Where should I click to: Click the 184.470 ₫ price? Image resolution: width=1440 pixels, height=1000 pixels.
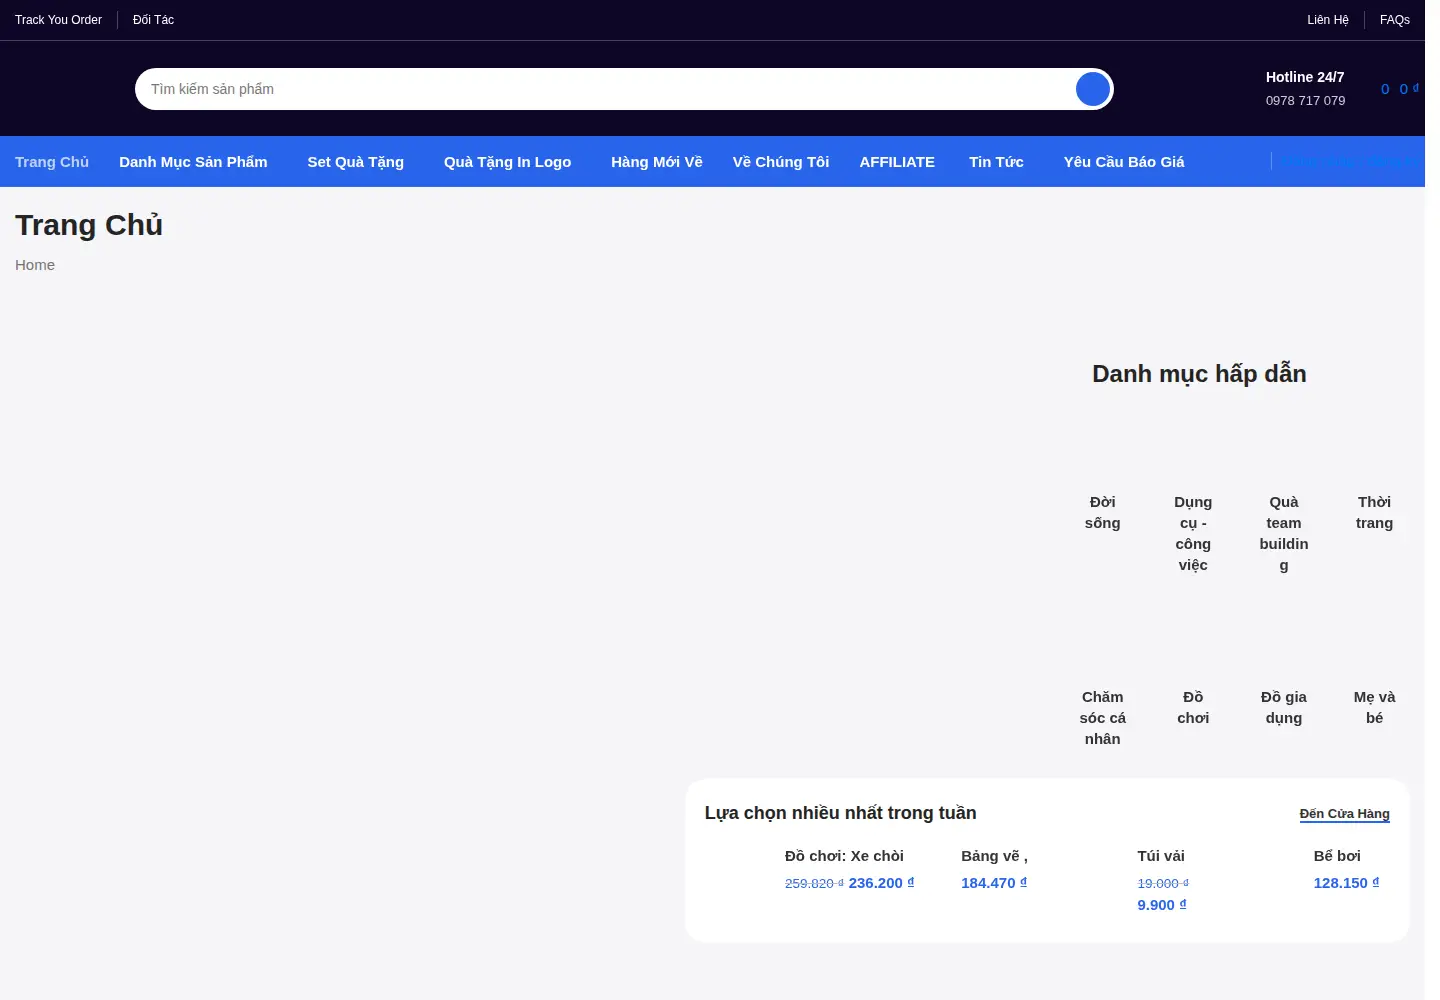point(994,883)
